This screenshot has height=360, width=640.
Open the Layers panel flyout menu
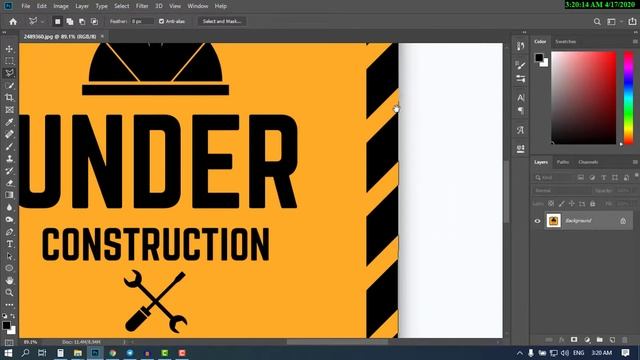coord(635,162)
